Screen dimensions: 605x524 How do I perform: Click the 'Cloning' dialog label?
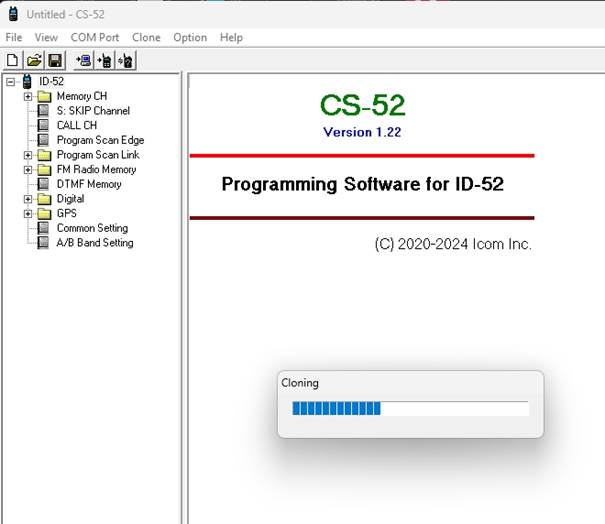point(300,383)
